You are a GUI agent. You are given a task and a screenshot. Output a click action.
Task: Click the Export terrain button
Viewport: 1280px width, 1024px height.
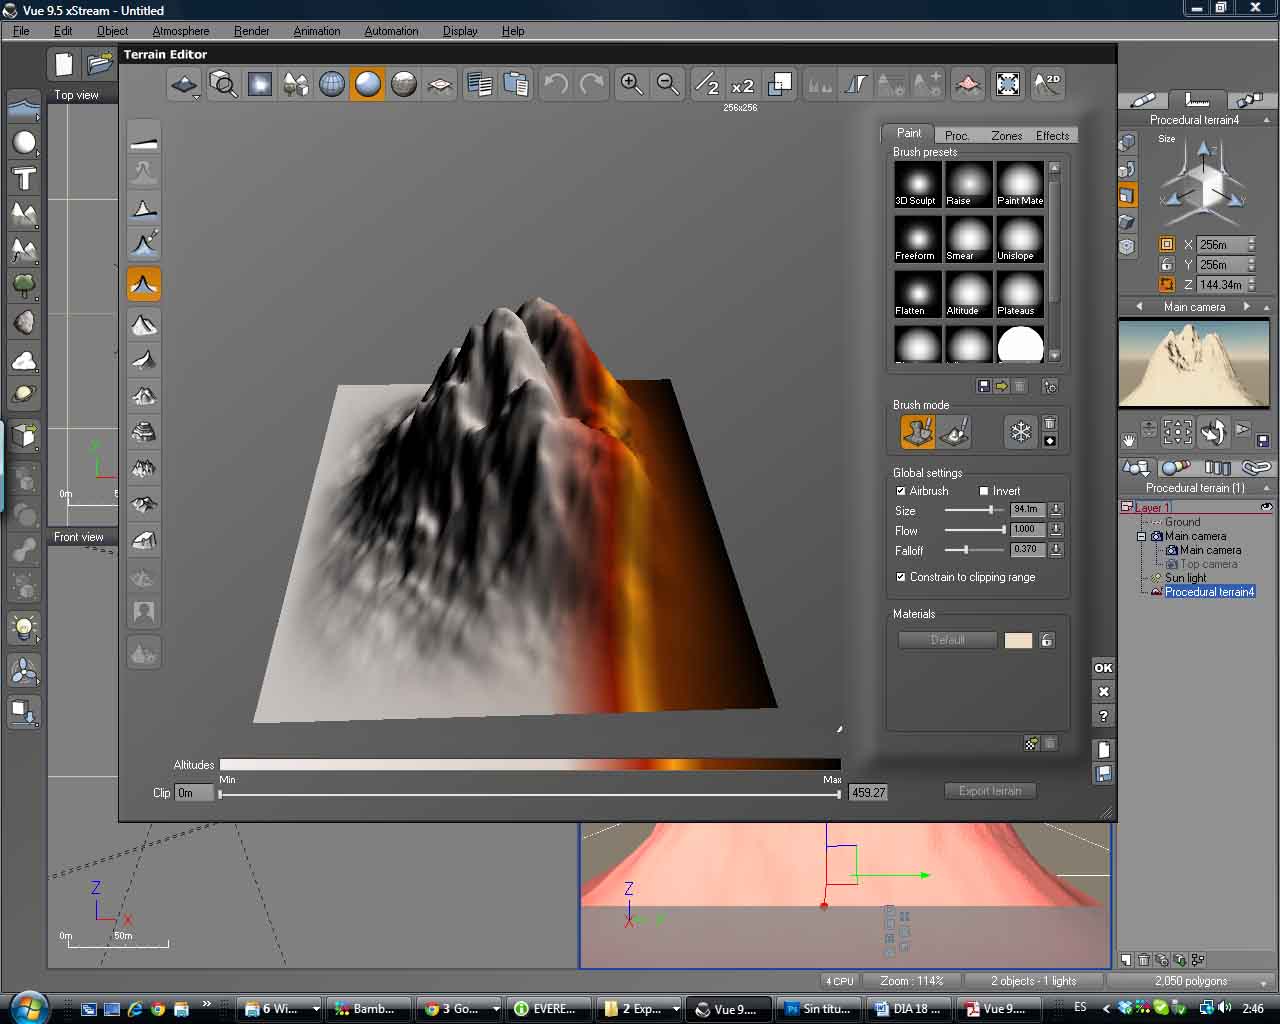pyautogui.click(x=990, y=791)
